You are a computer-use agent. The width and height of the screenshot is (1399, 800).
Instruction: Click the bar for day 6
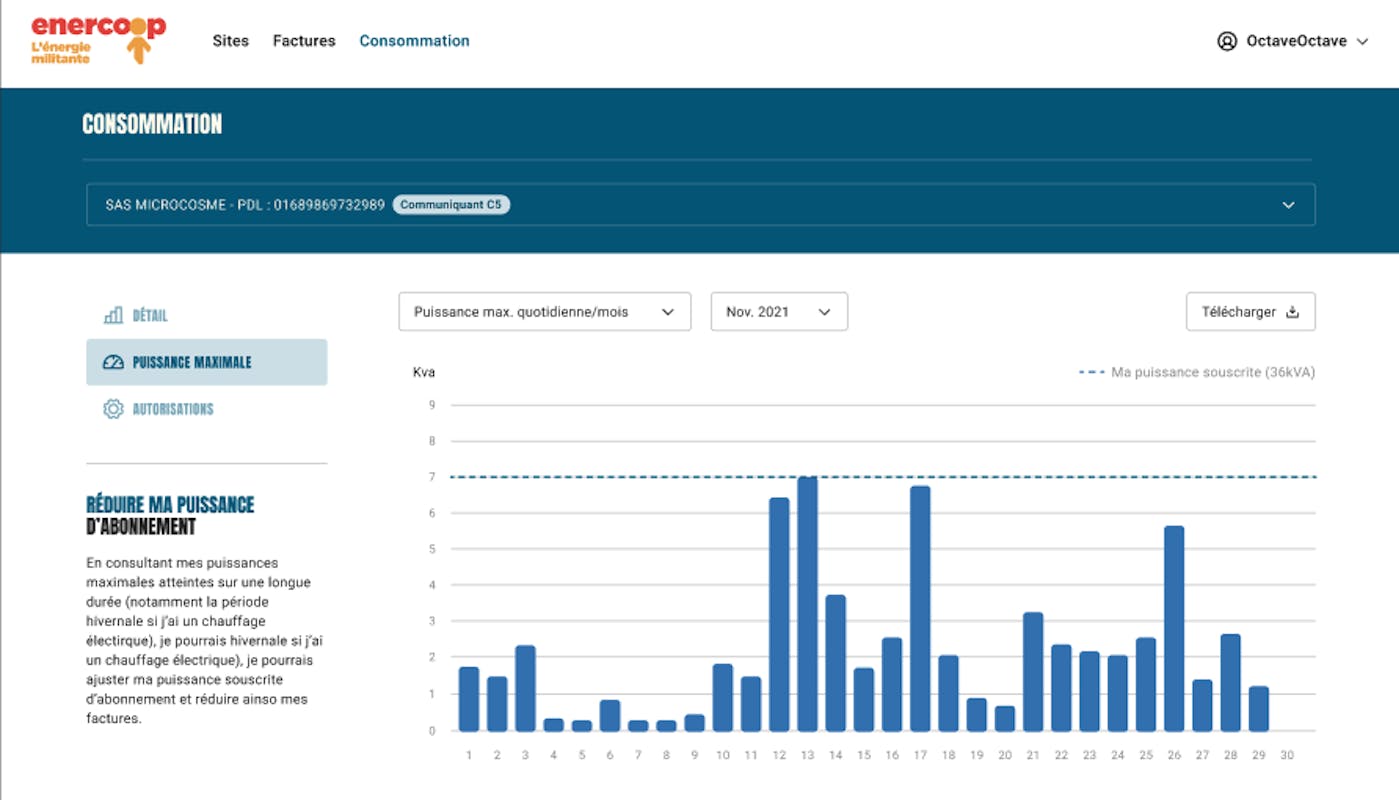pyautogui.click(x=610, y=715)
